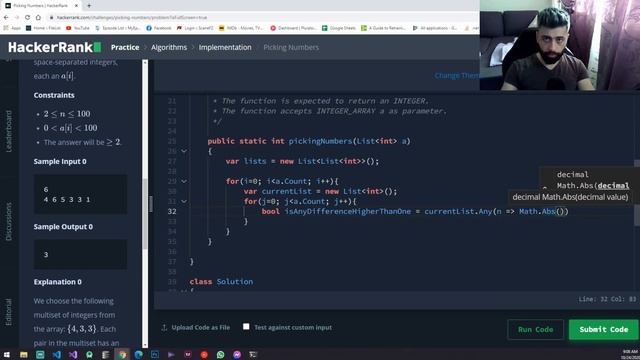Open File Explorer from taskbar

(x=24, y=355)
